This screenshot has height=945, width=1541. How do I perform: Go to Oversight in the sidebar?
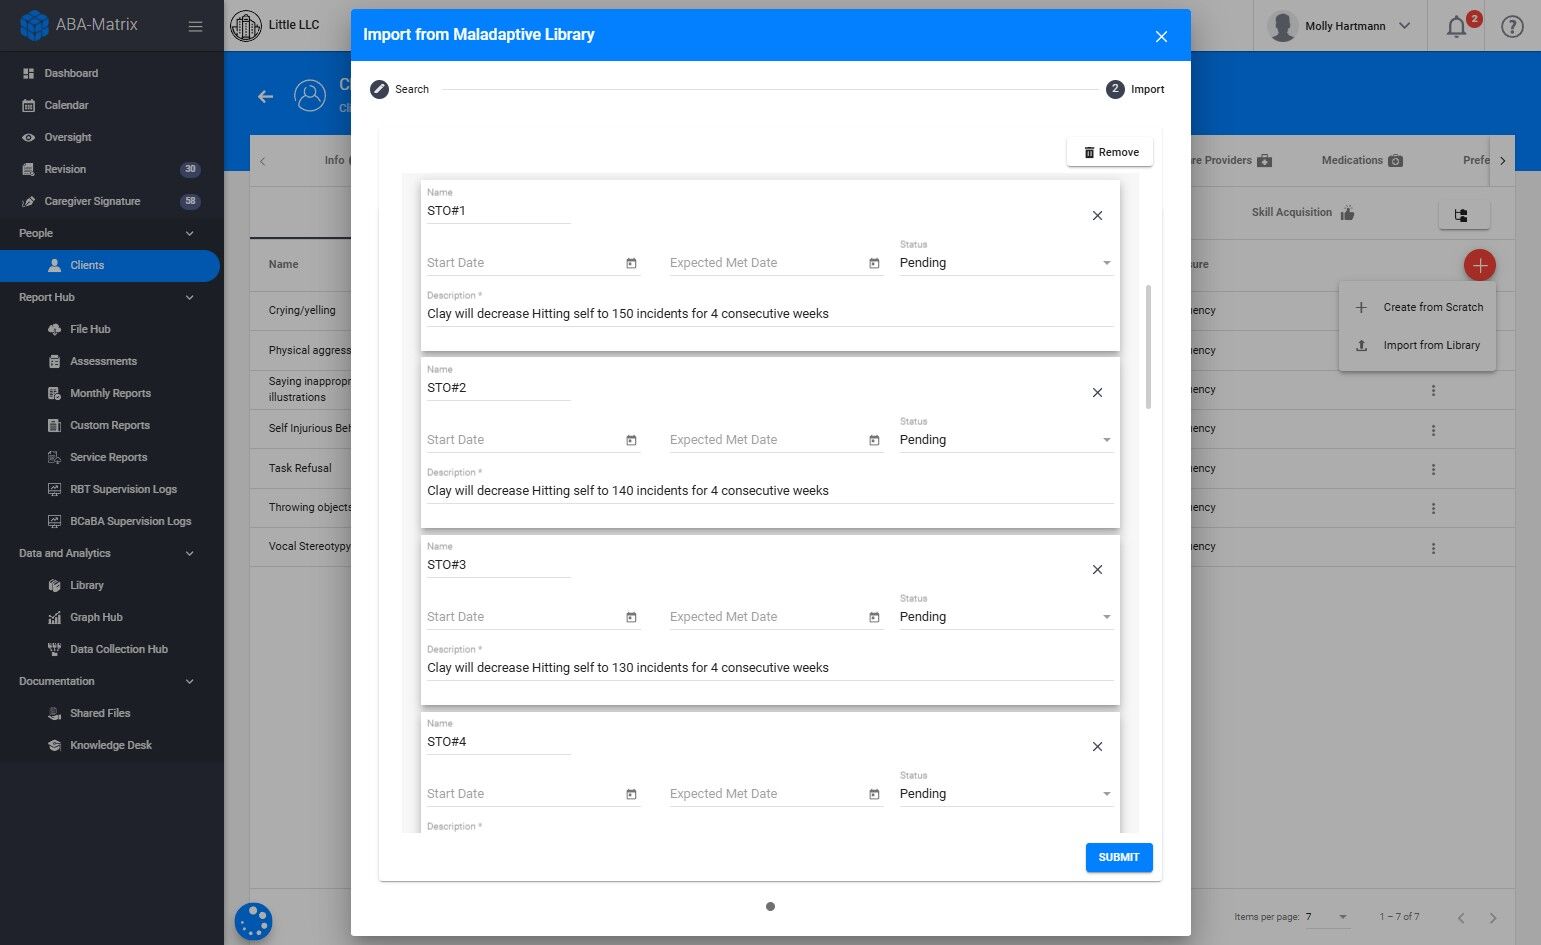coord(68,137)
